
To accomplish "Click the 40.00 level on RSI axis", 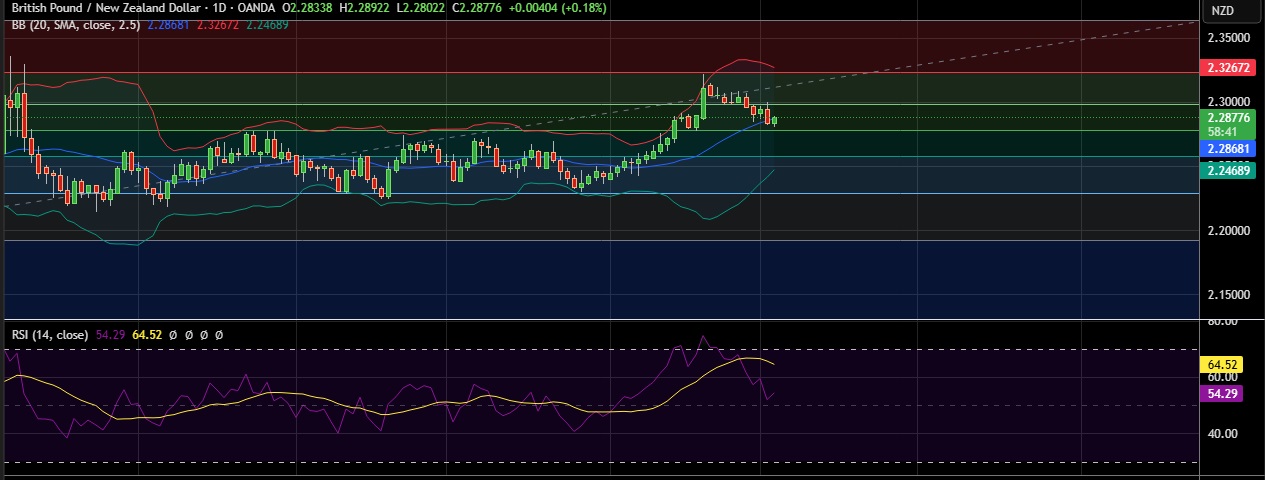I will click(1223, 434).
